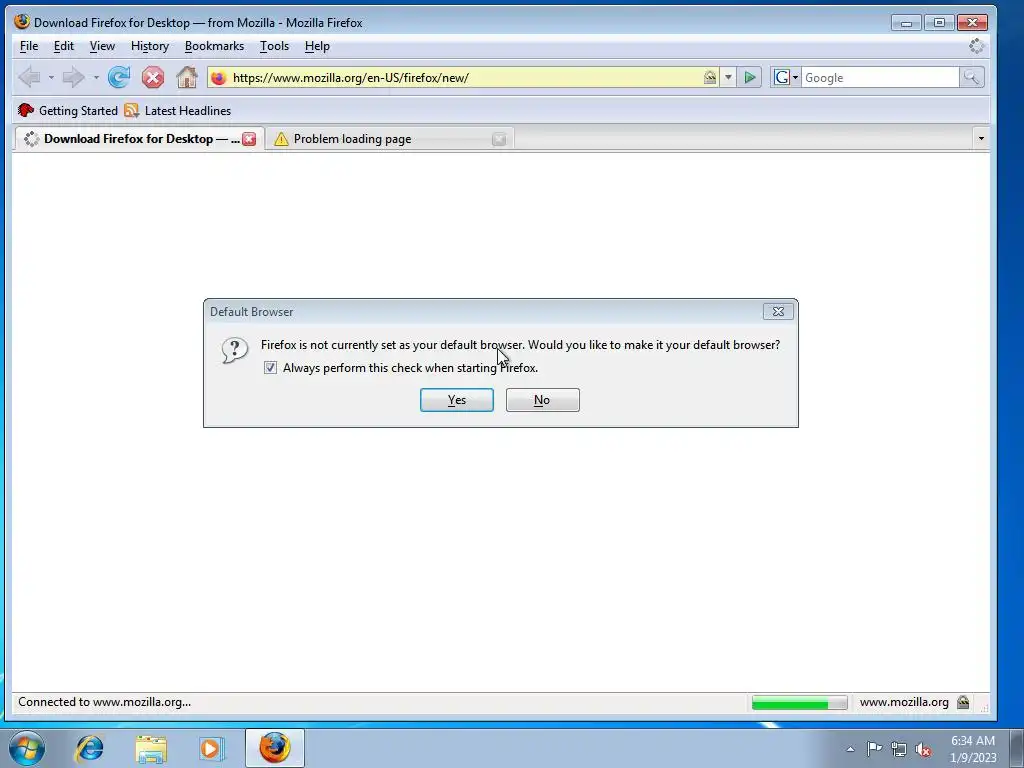1024x768 pixels.
Task: Close the Problem loading page tab
Action: point(499,138)
